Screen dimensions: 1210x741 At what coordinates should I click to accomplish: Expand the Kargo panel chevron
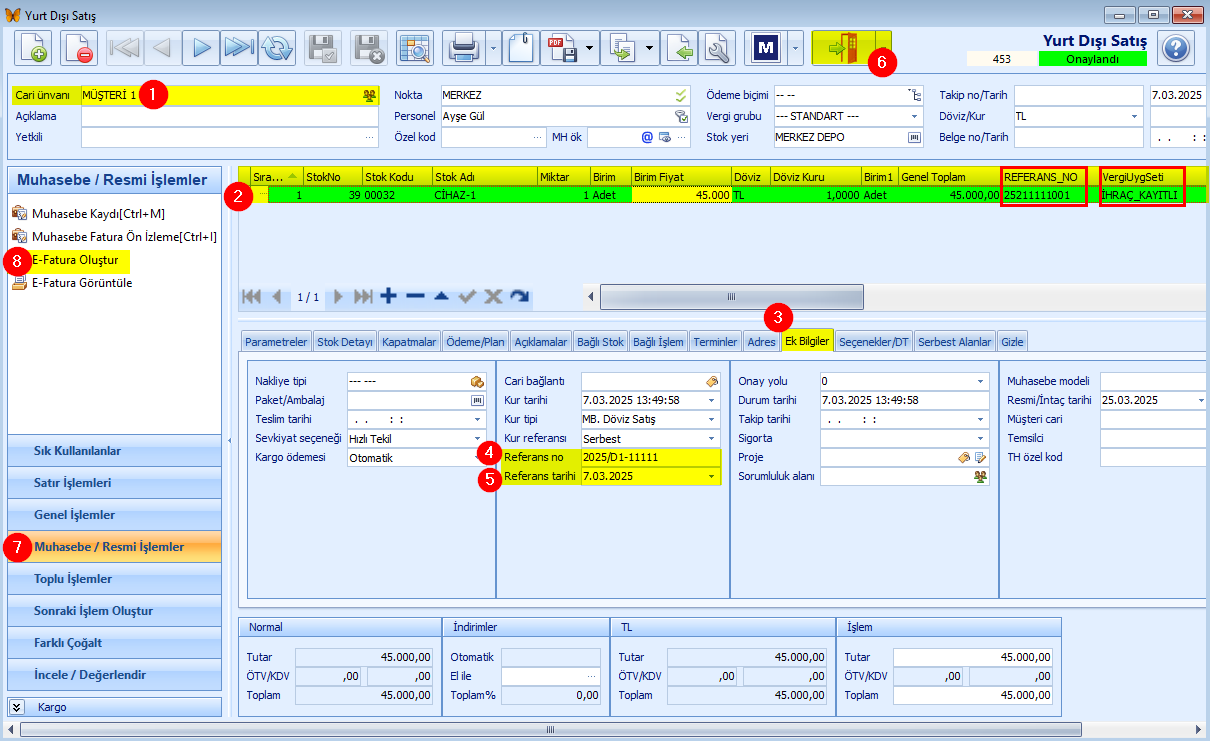point(18,707)
